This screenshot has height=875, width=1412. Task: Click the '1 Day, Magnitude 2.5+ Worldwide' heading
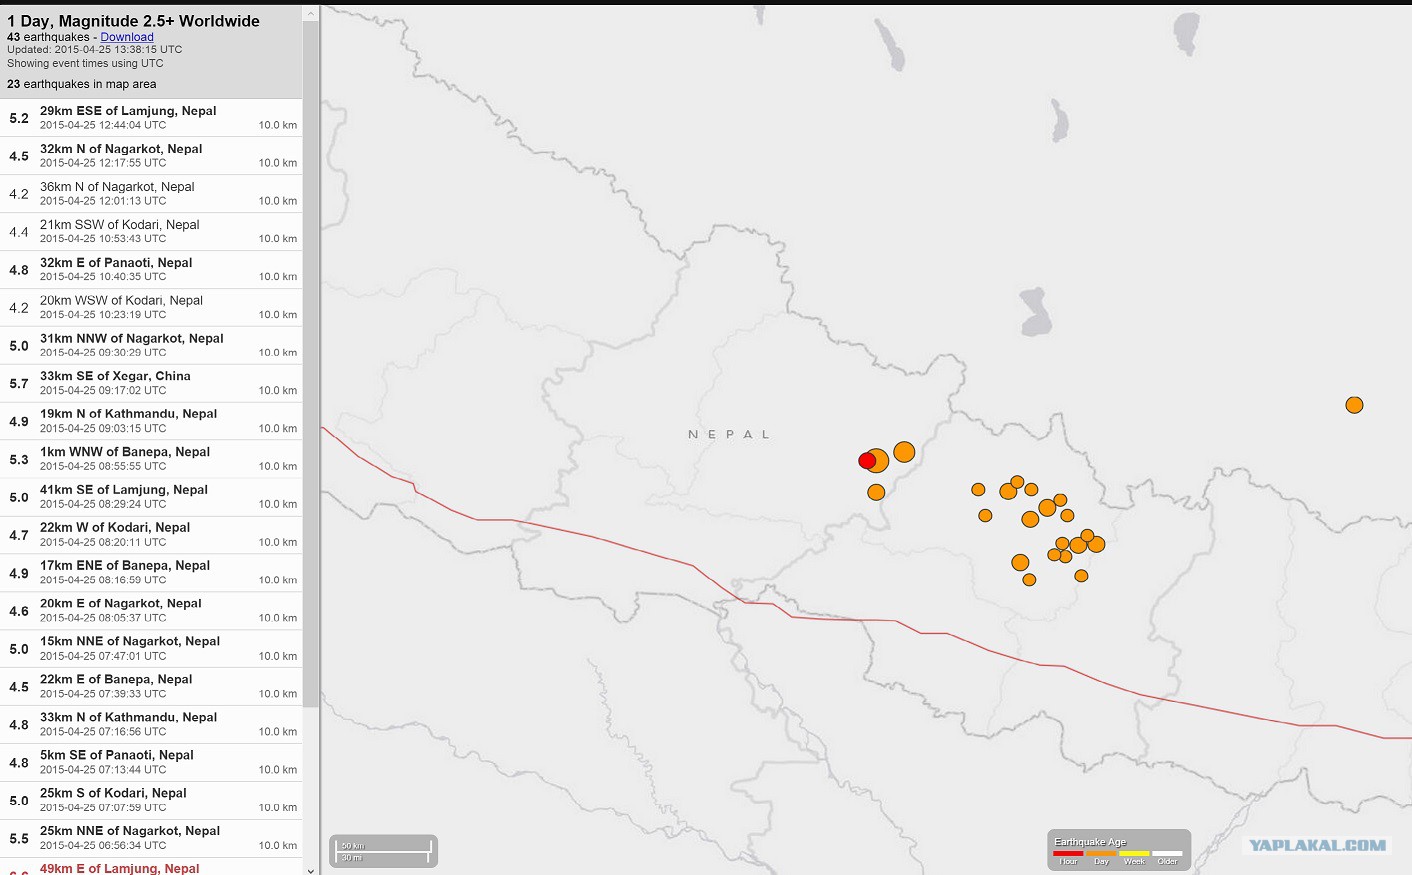coord(133,21)
